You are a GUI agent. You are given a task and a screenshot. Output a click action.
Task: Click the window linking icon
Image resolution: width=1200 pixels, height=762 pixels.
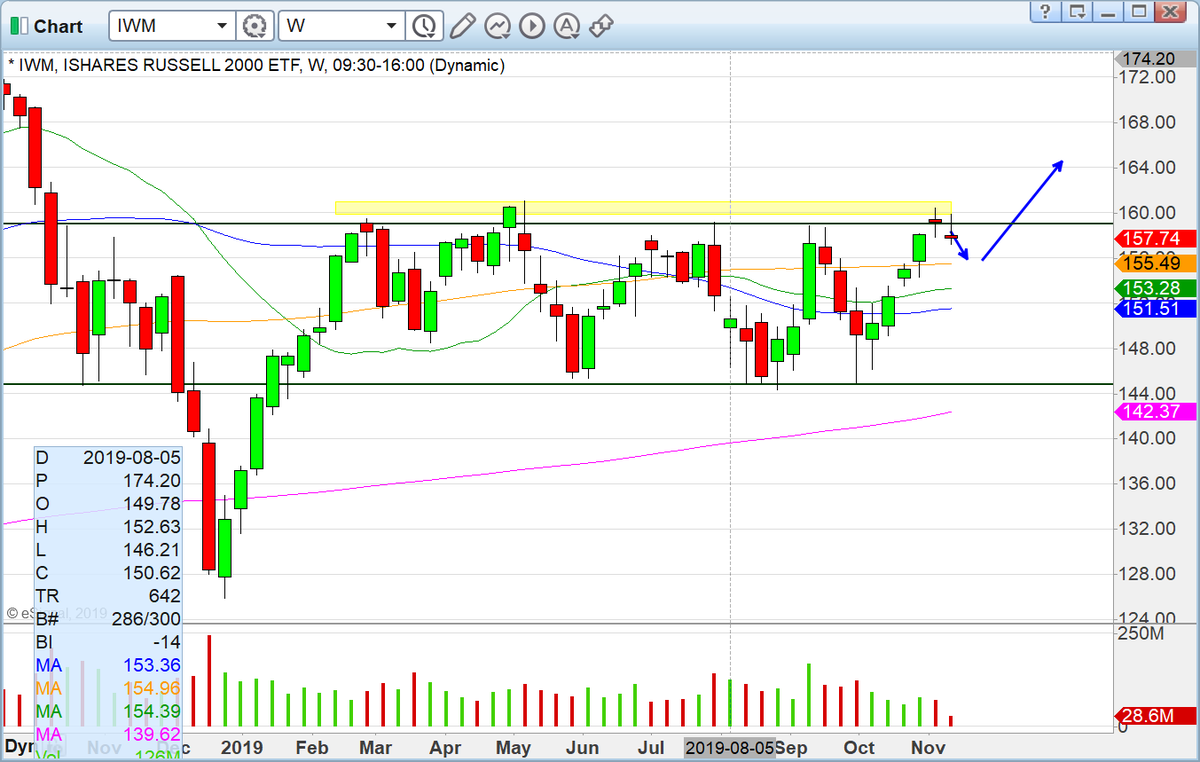click(x=602, y=26)
